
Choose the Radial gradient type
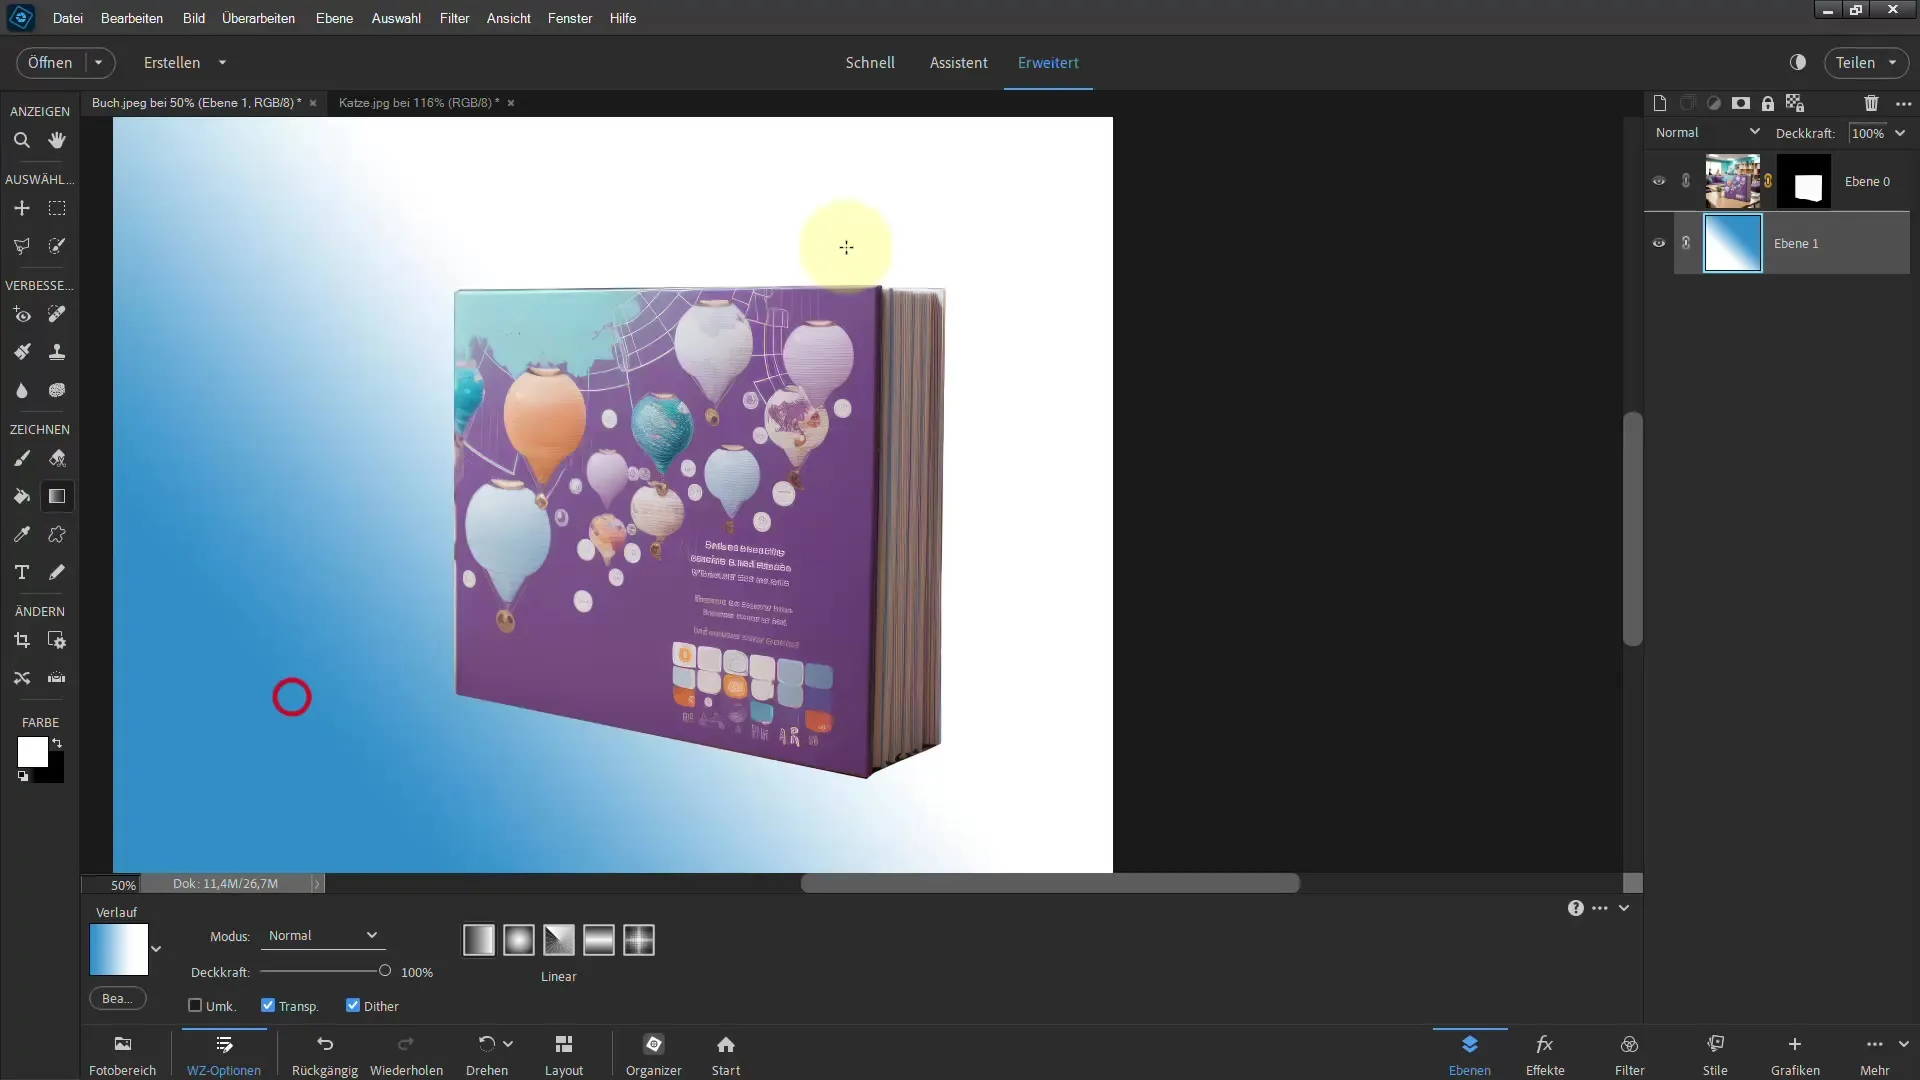pyautogui.click(x=519, y=940)
